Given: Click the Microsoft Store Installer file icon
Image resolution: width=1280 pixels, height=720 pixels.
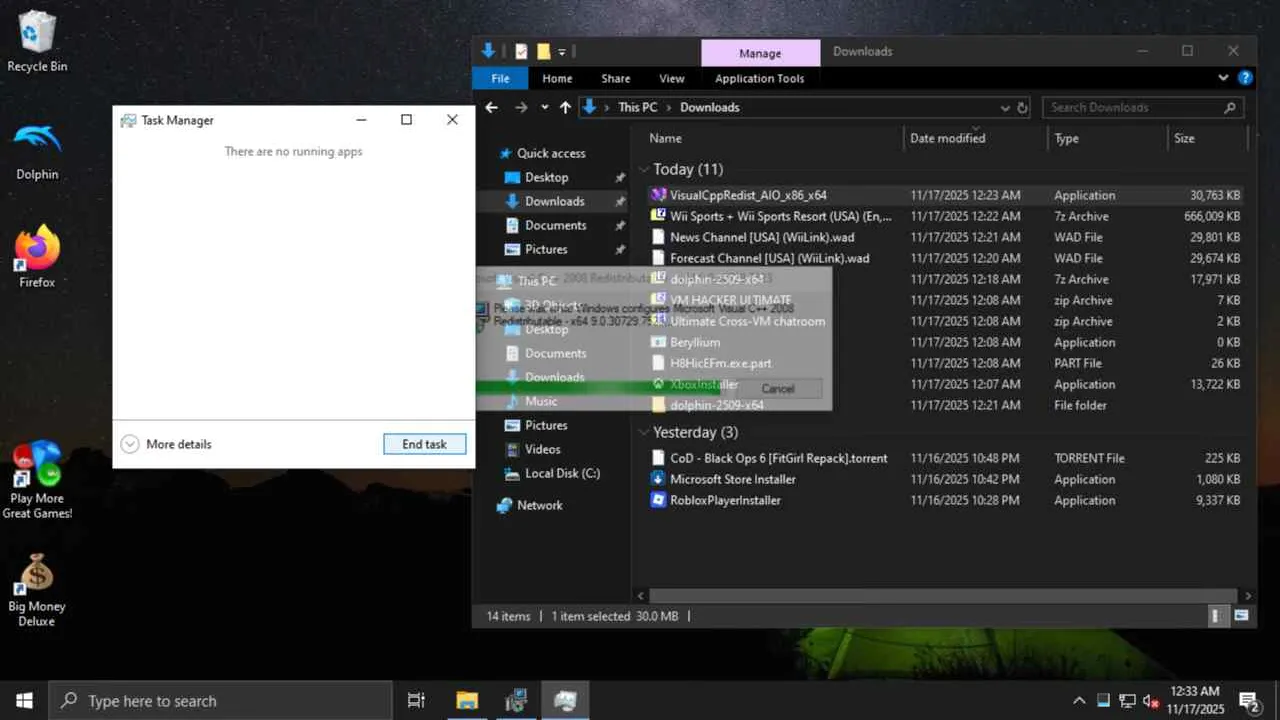Looking at the screenshot, I should (658, 479).
